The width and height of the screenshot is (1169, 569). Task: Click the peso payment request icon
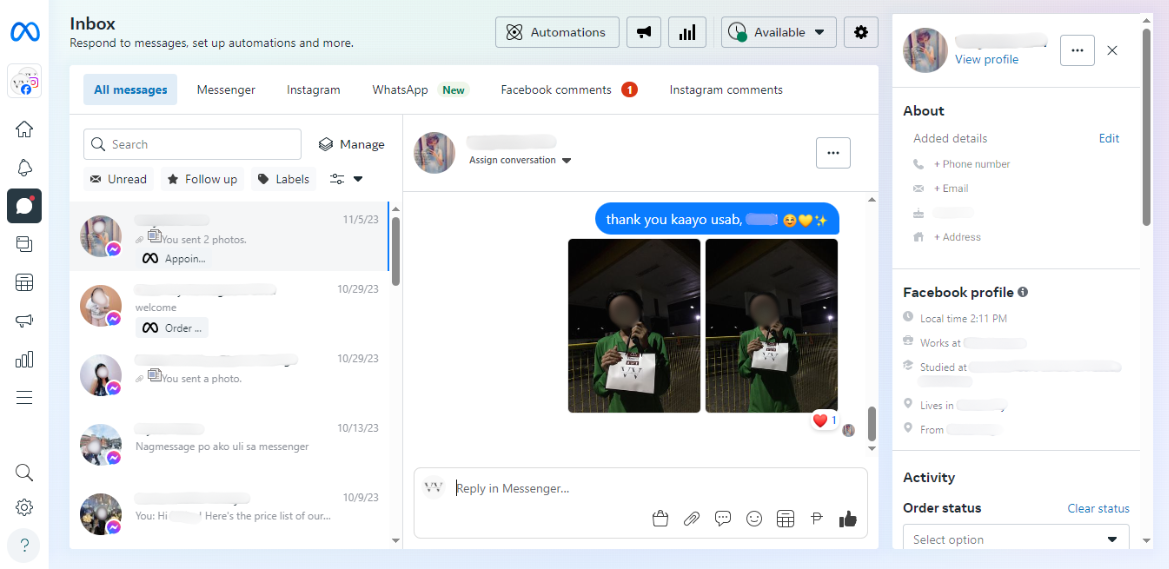click(816, 518)
